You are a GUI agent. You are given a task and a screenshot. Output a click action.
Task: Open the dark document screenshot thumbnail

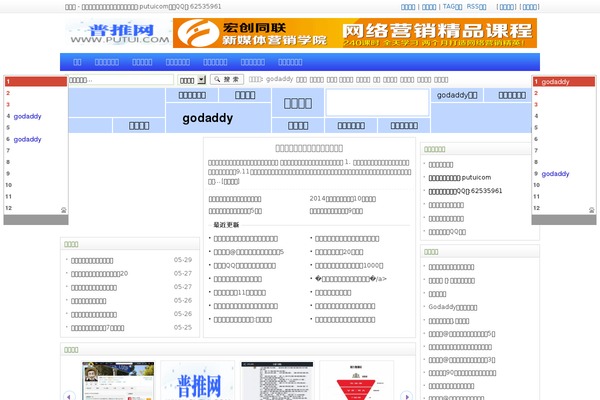[x=277, y=381]
